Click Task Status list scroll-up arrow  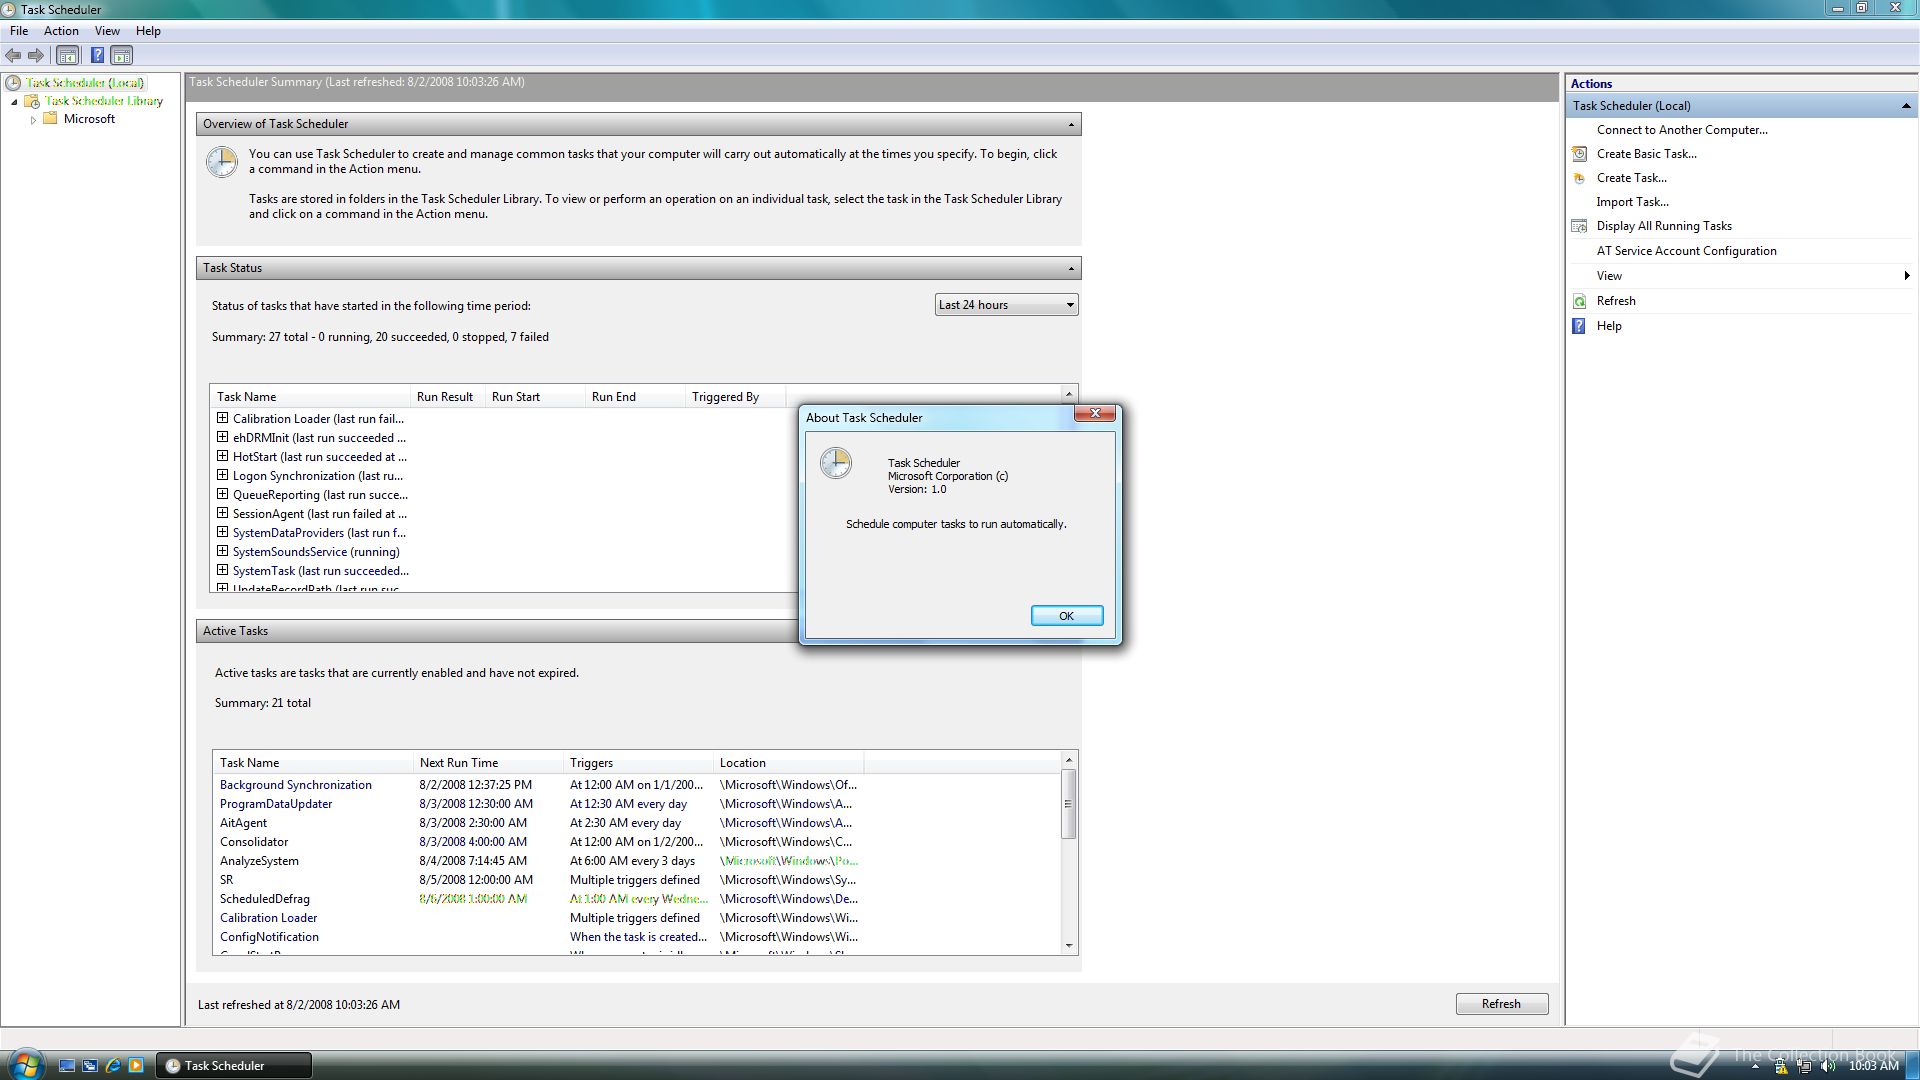(x=1069, y=394)
